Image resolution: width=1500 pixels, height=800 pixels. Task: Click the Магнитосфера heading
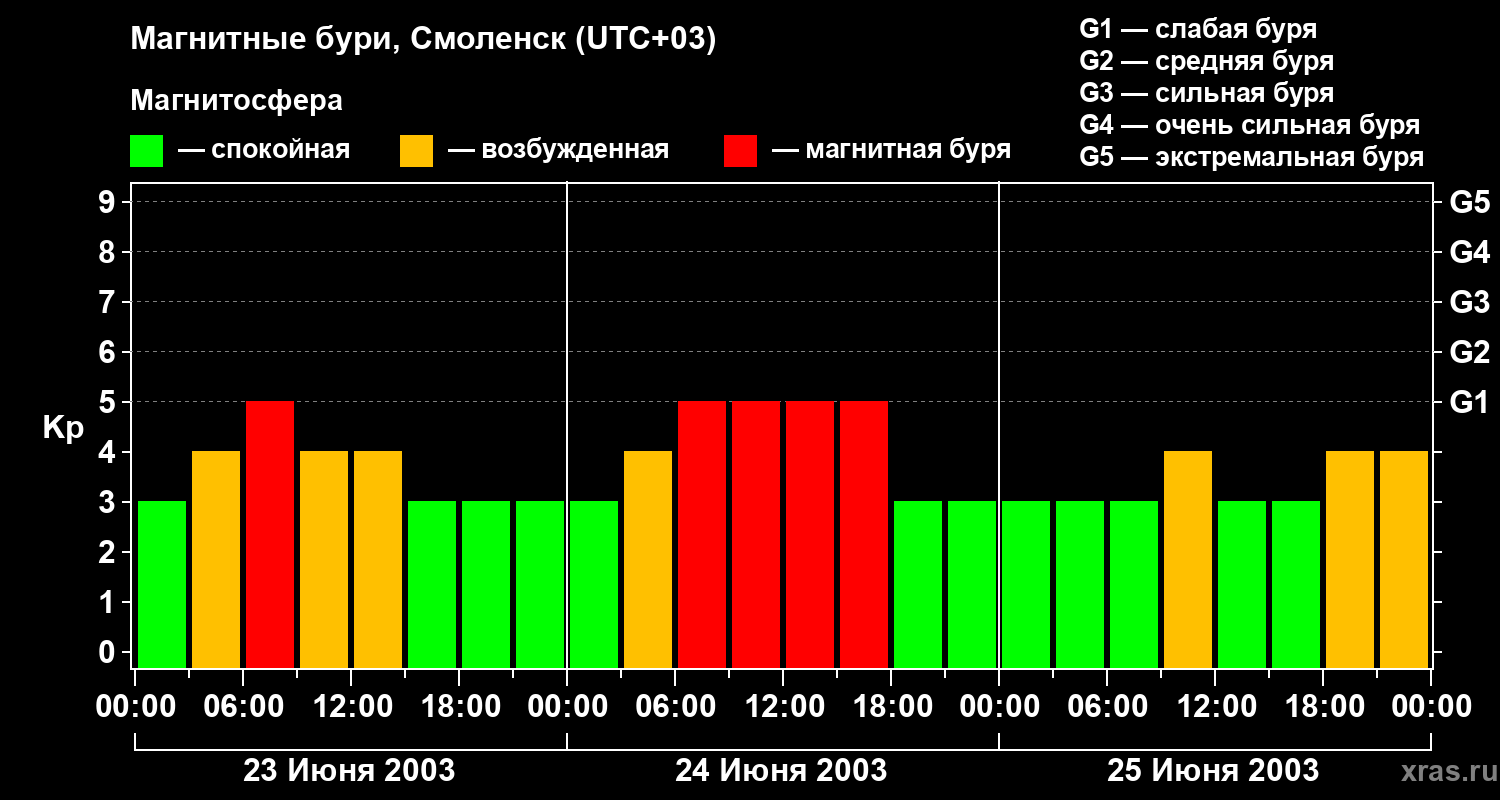tap(237, 101)
